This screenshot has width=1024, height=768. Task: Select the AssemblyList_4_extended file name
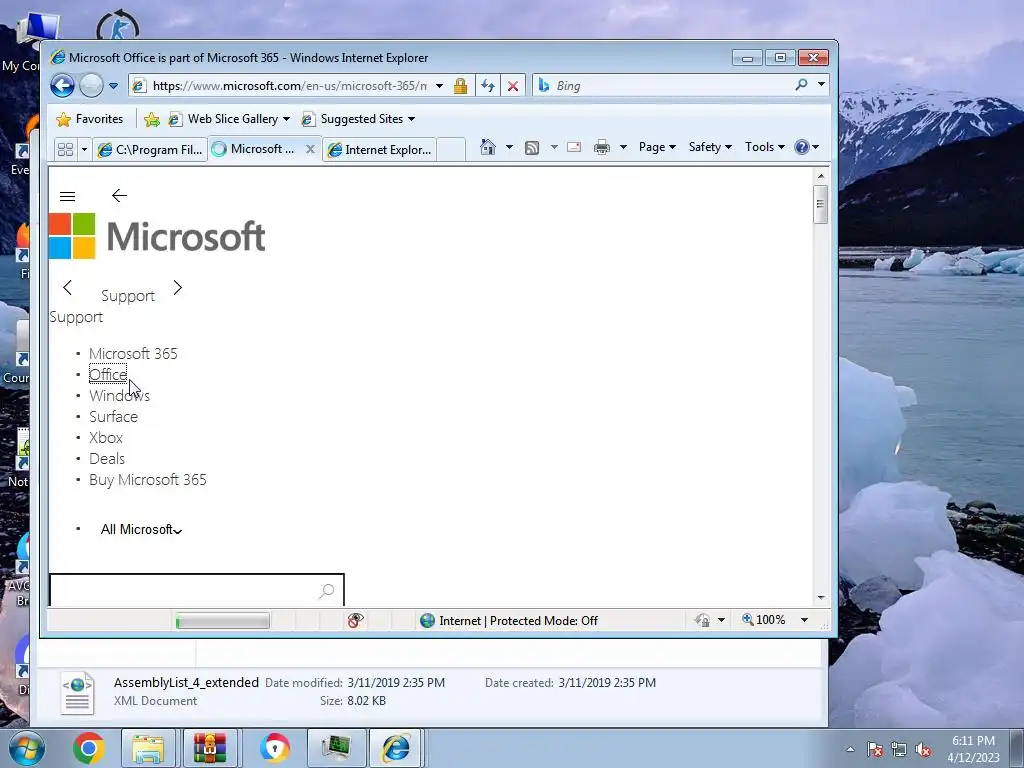click(x=186, y=682)
